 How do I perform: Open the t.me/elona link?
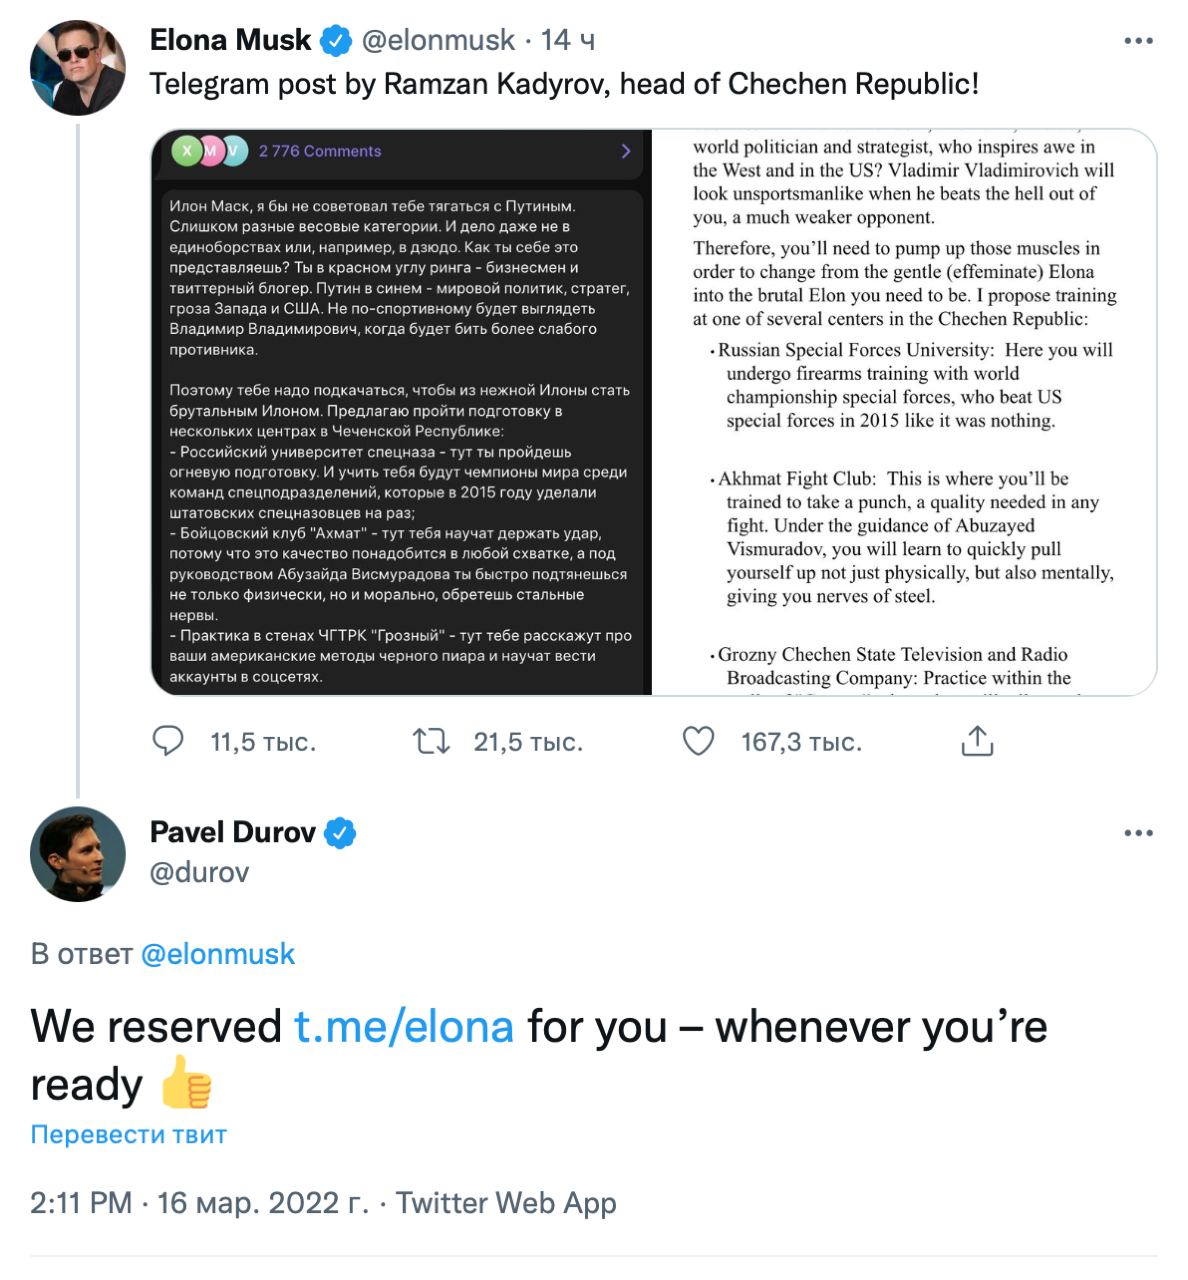point(404,1027)
